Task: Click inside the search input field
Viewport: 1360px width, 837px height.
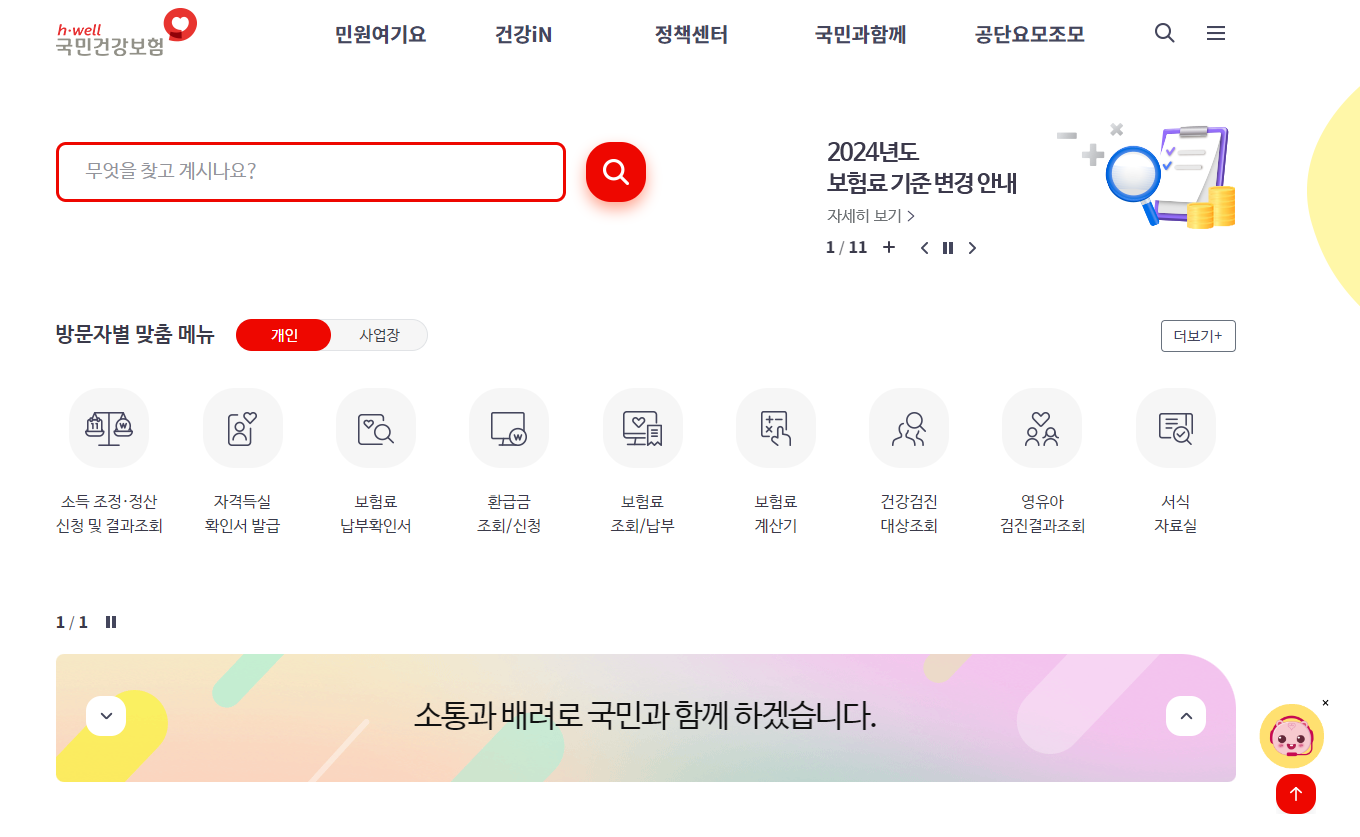Action: coord(310,171)
